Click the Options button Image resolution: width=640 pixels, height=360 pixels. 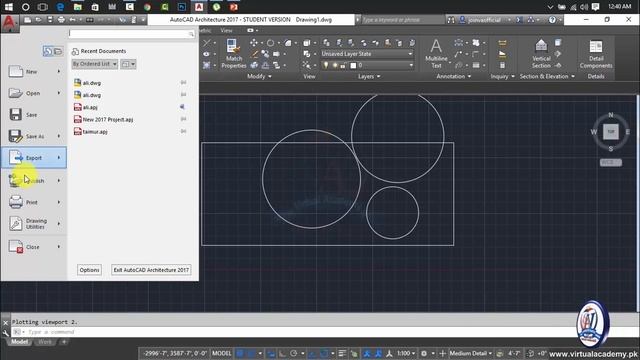(x=89, y=270)
